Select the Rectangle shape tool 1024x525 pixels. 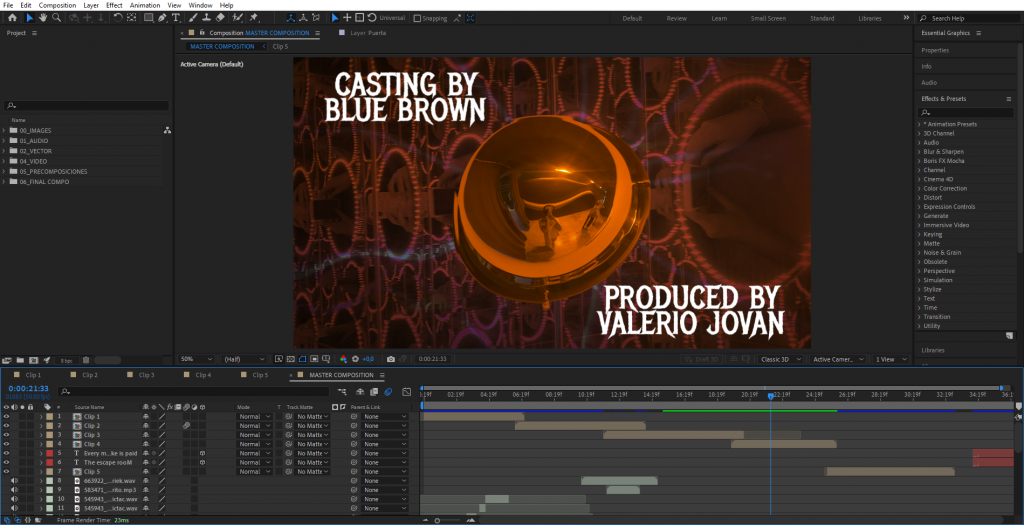148,18
